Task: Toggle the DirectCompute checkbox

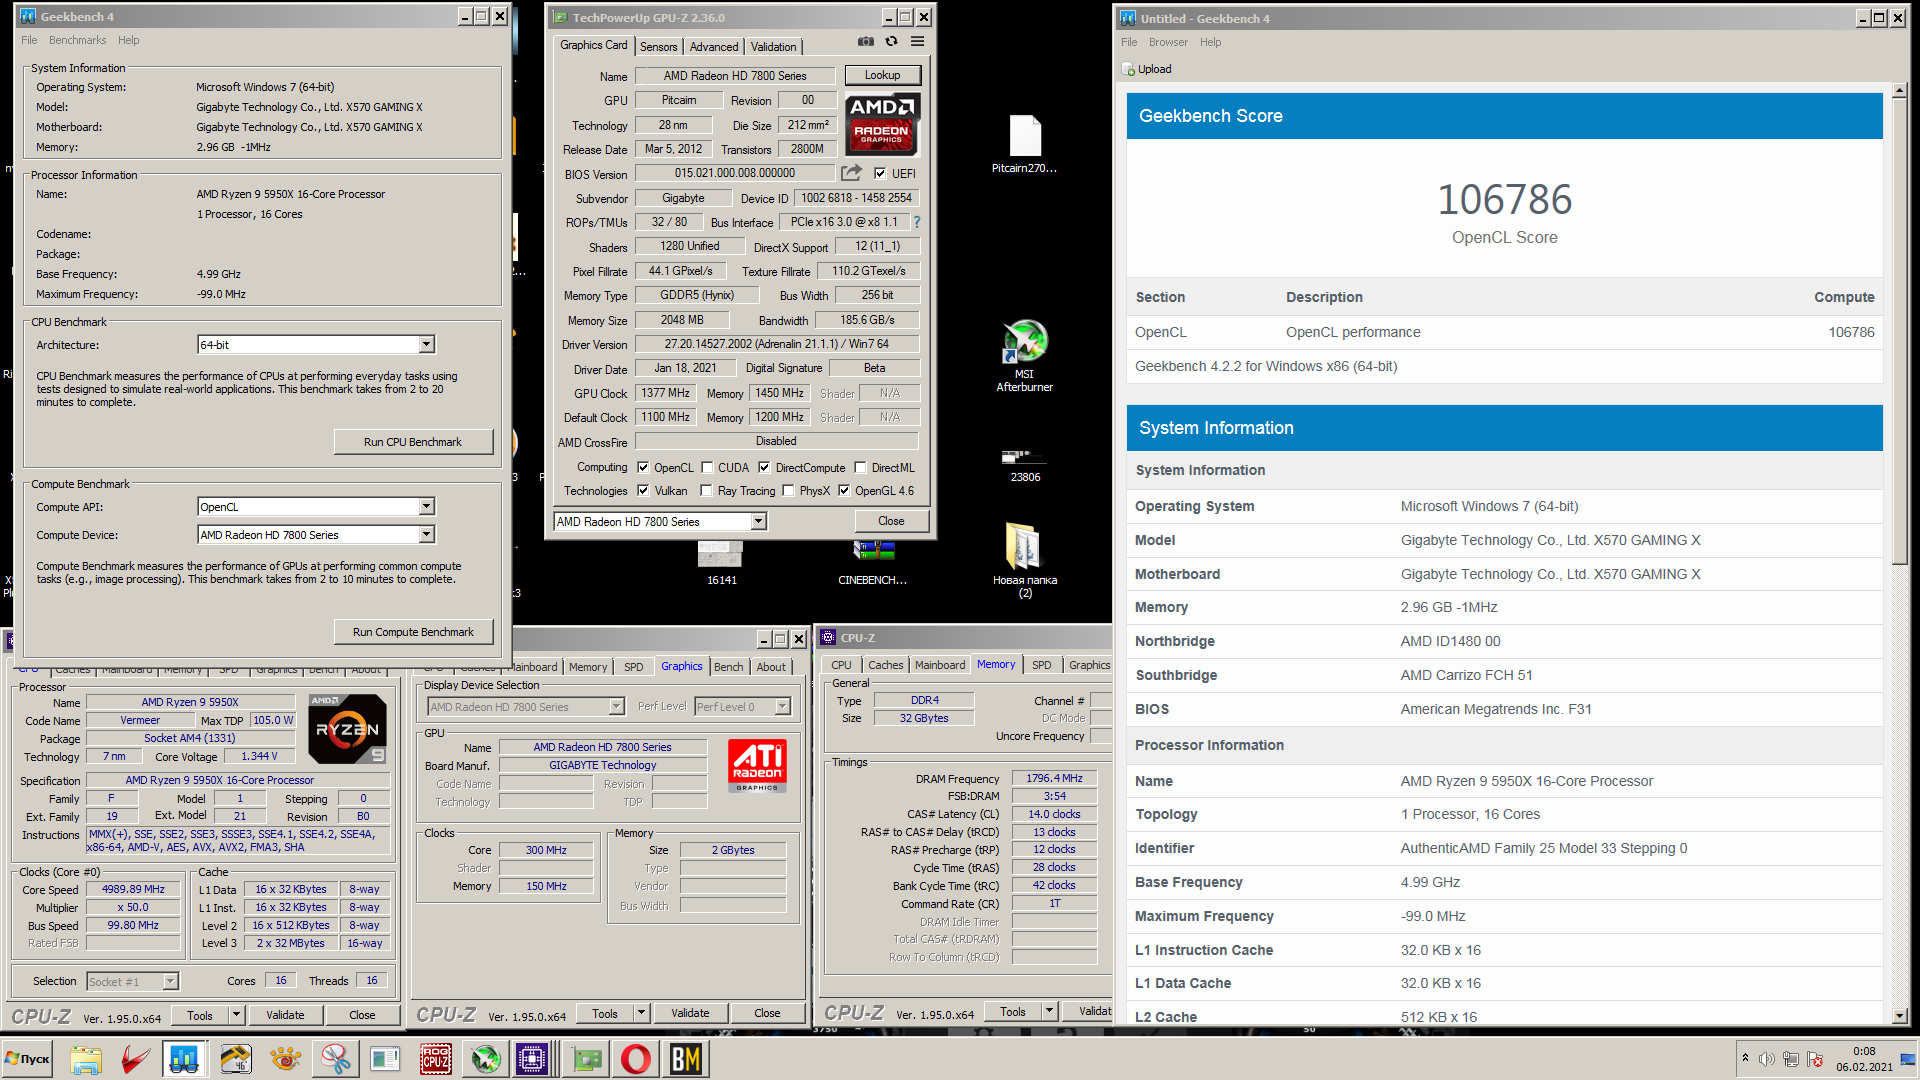Action: pyautogui.click(x=764, y=467)
